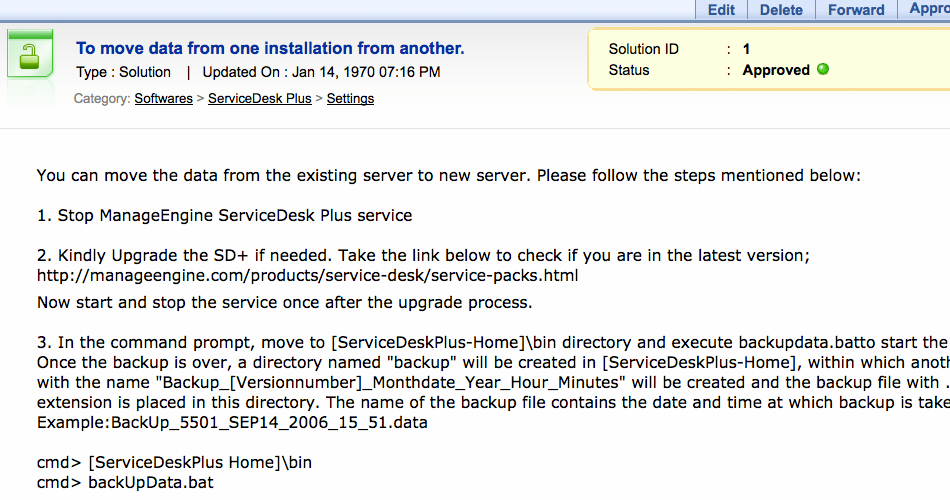Screen dimensions: 950x500
Task: Click the BackUp_5501 example filename line
Action: pos(230,423)
